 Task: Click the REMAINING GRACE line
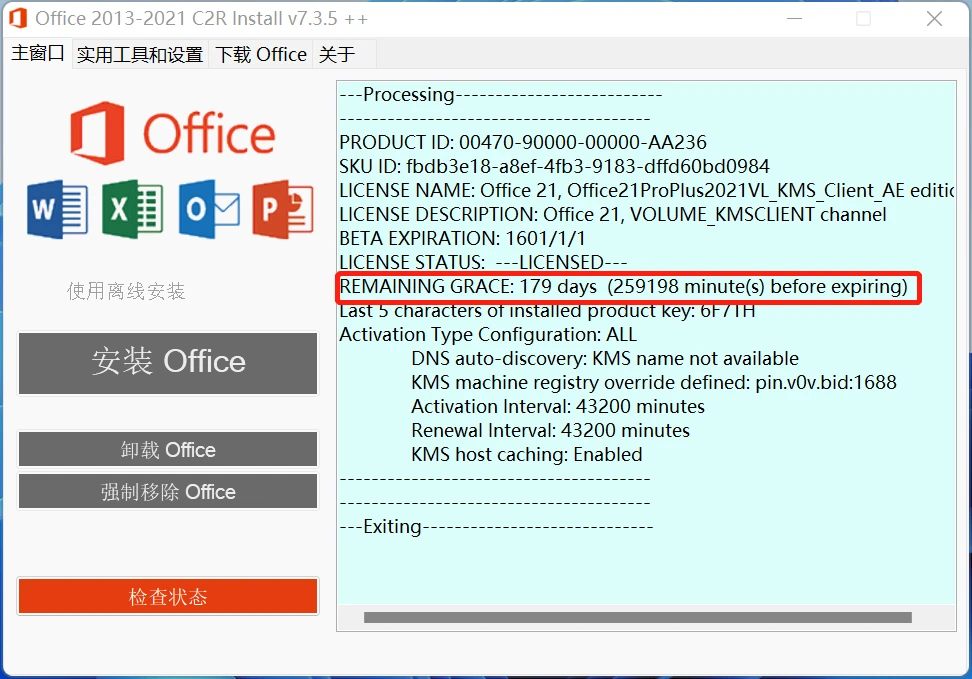623,286
